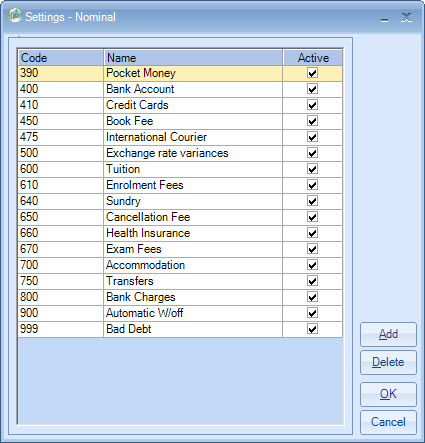Select code cell 475
Viewport: 425px width, 443px height.
click(x=61, y=137)
